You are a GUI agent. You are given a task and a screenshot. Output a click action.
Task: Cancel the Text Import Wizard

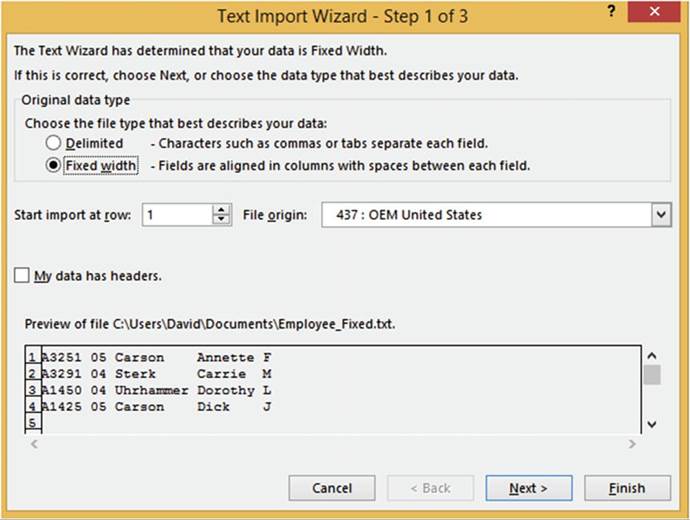coord(332,488)
